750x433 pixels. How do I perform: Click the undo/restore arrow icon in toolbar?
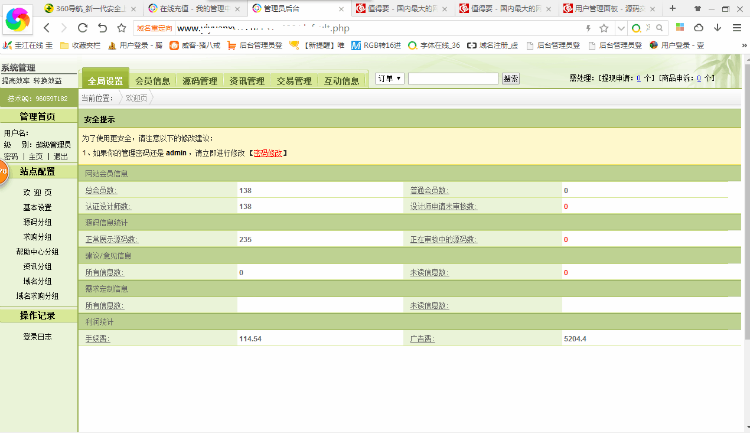102,28
